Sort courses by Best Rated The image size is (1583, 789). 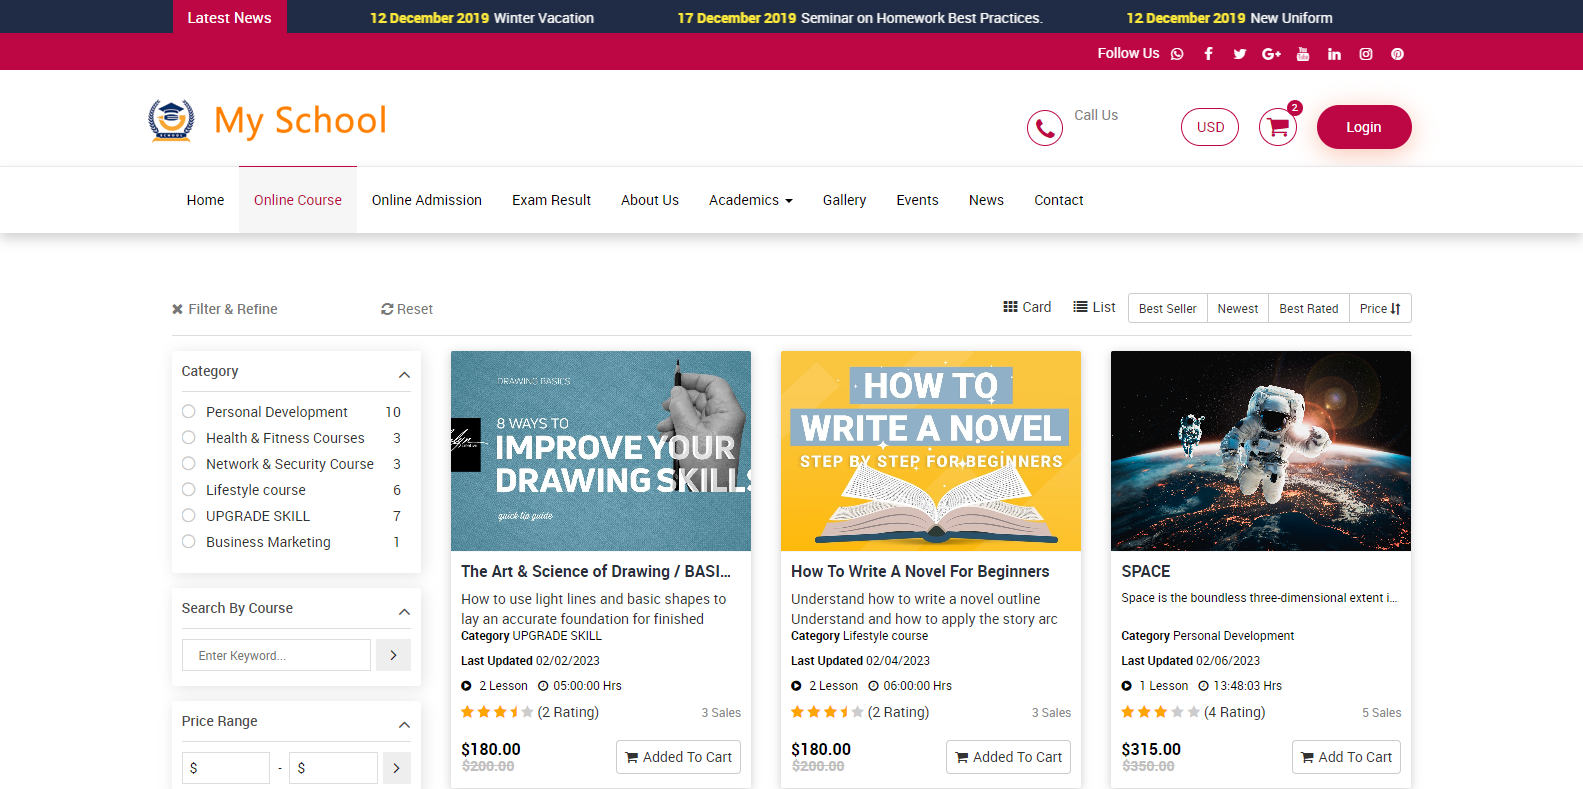pyautogui.click(x=1308, y=308)
